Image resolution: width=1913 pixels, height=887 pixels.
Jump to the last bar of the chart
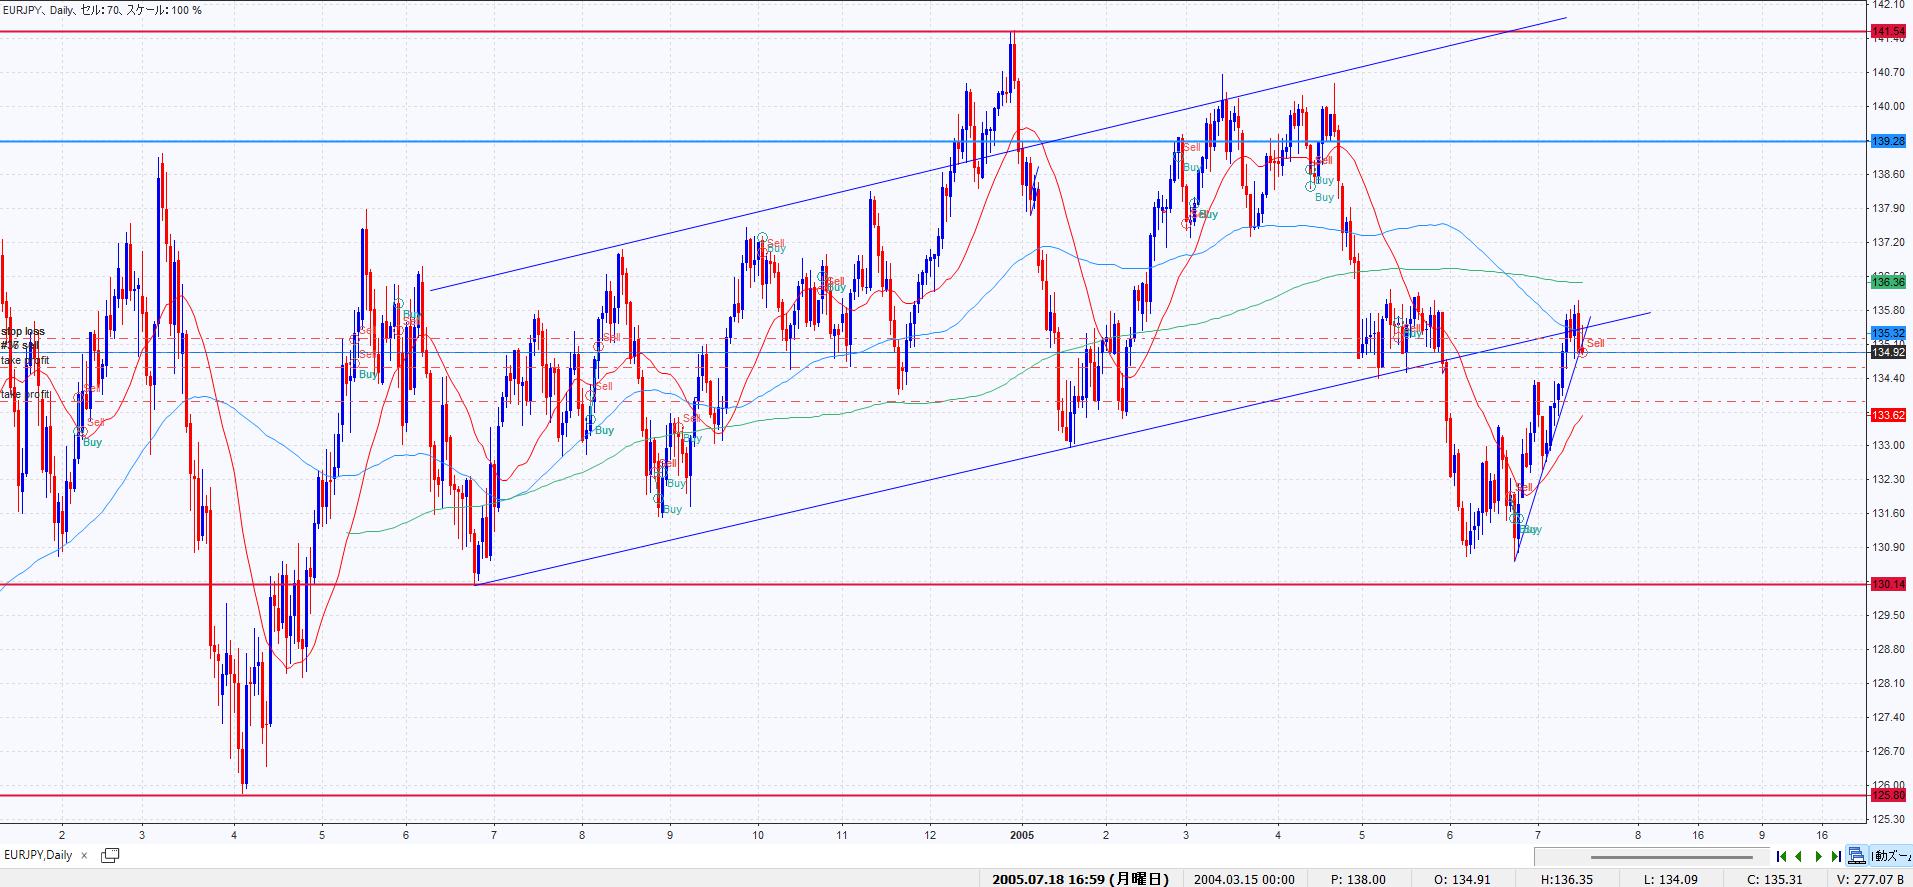(1836, 856)
